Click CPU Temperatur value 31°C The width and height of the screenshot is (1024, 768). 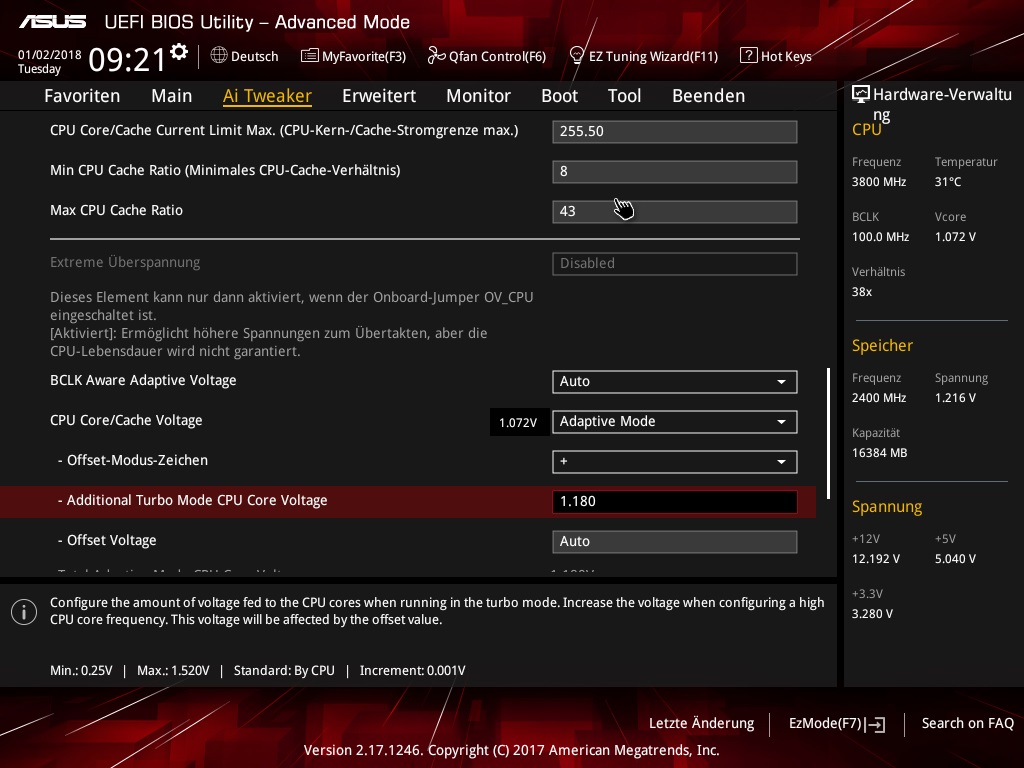click(x=948, y=182)
